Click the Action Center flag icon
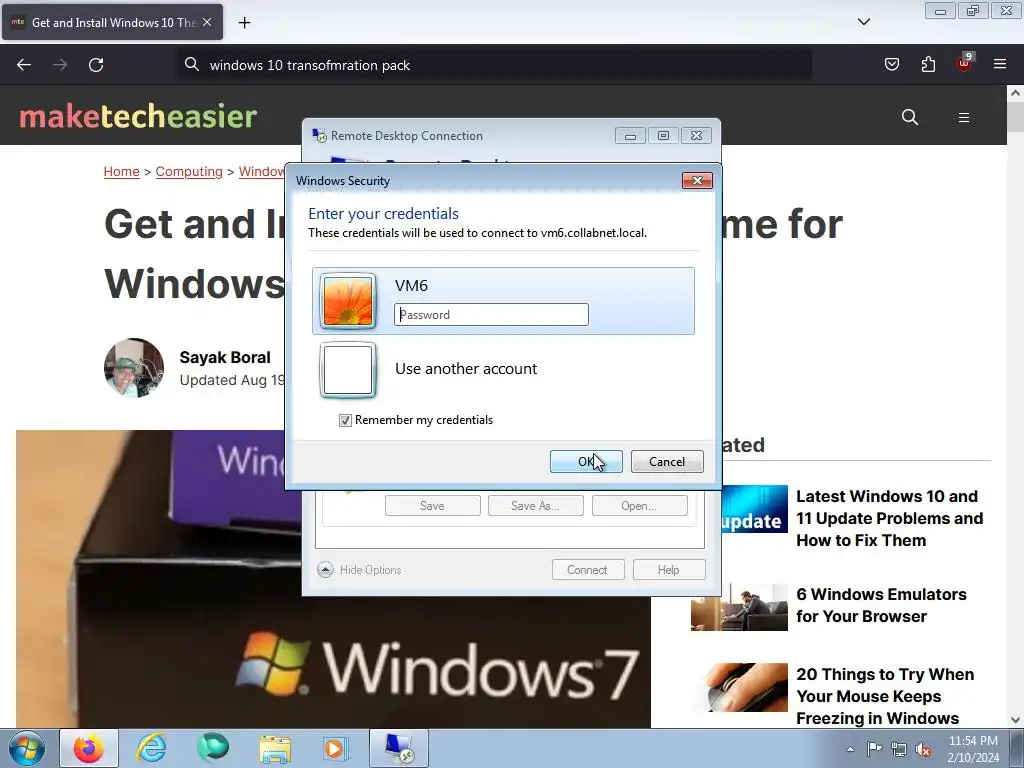Viewport: 1024px width, 768px height. click(874, 749)
